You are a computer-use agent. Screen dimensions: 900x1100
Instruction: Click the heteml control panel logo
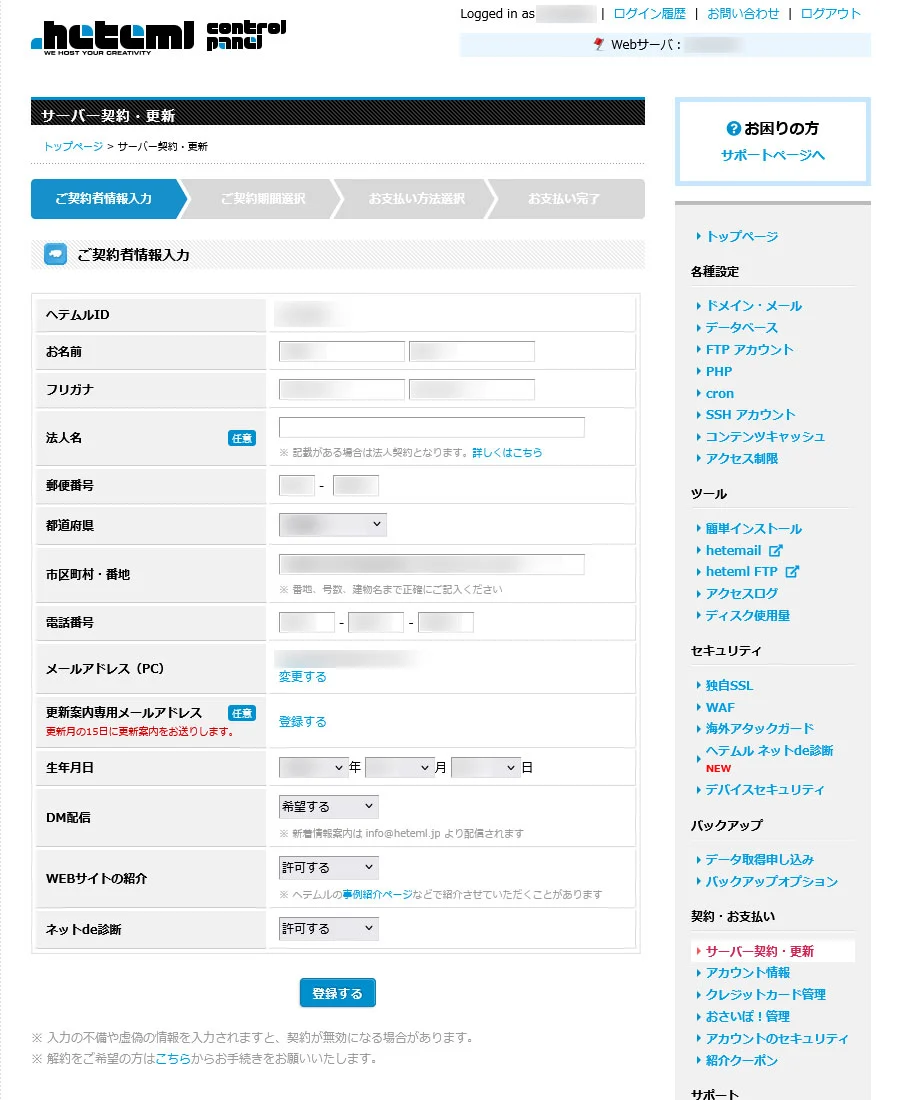158,36
